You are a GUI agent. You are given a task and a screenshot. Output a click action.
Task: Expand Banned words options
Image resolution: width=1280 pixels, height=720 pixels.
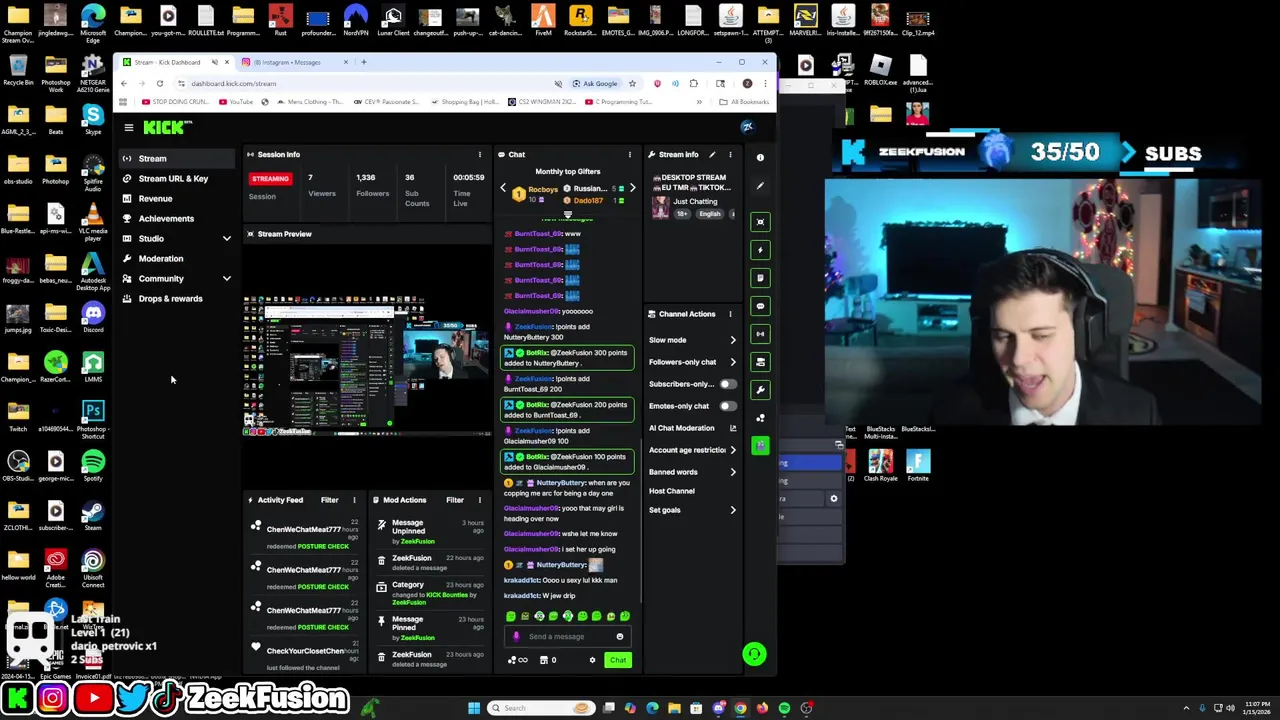[733, 472]
